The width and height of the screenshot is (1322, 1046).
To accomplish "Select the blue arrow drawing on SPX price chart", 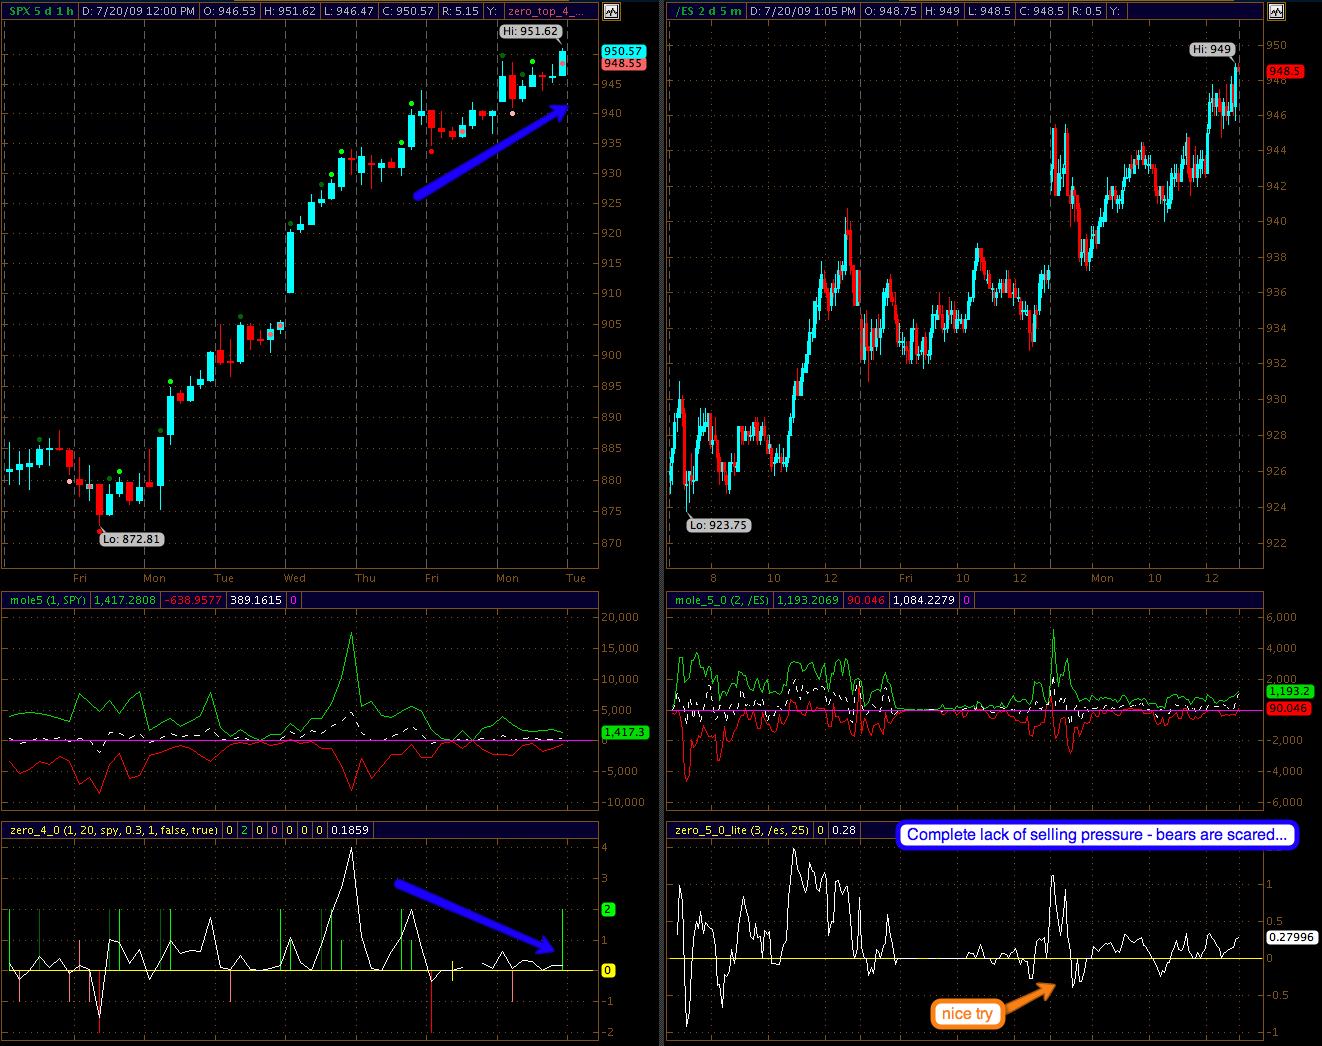I will pos(491,153).
